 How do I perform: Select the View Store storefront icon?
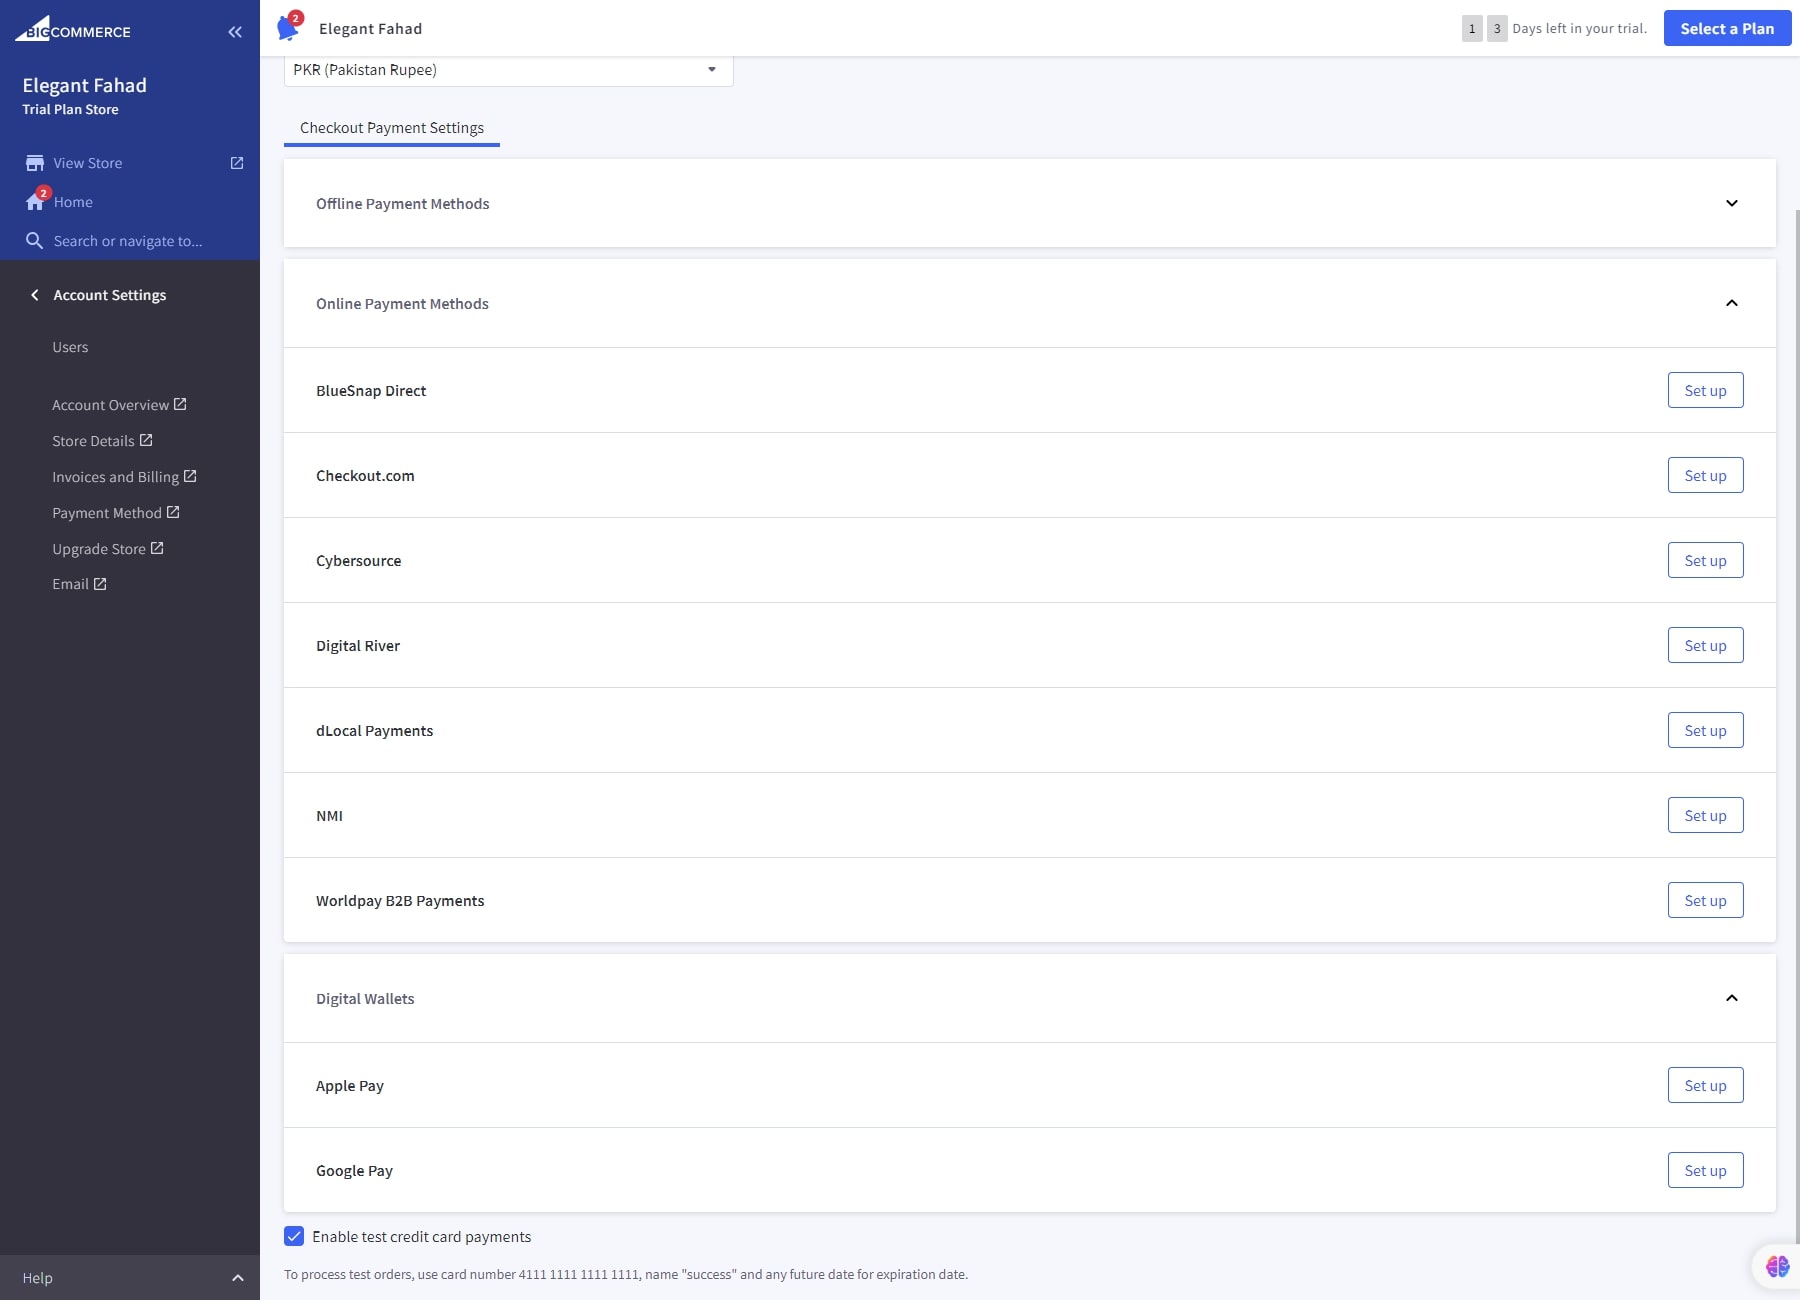[35, 162]
